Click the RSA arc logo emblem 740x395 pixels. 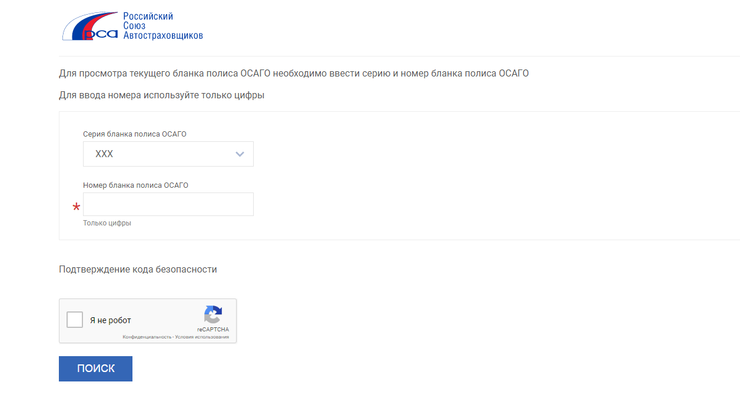[90, 26]
